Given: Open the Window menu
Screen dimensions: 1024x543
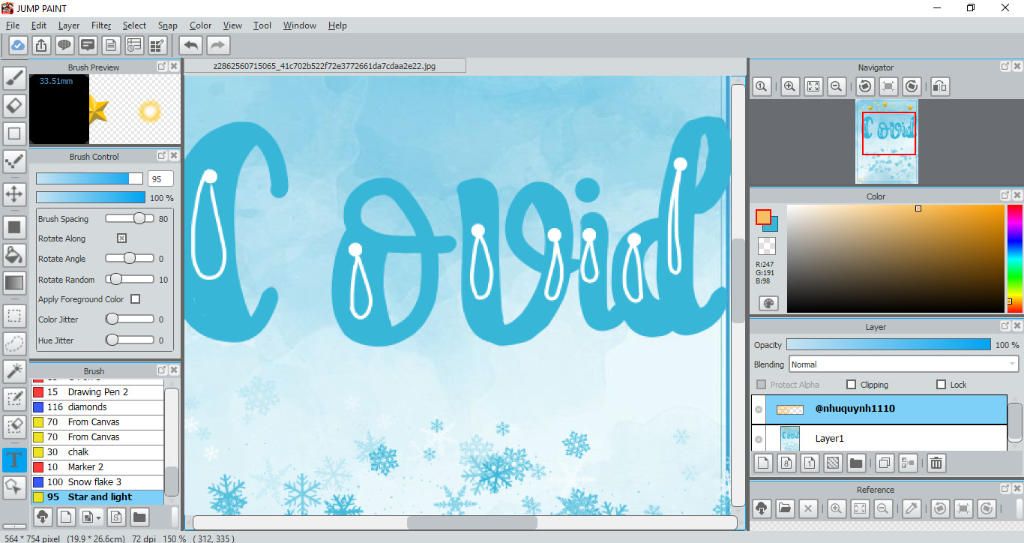Looking at the screenshot, I should 299,25.
